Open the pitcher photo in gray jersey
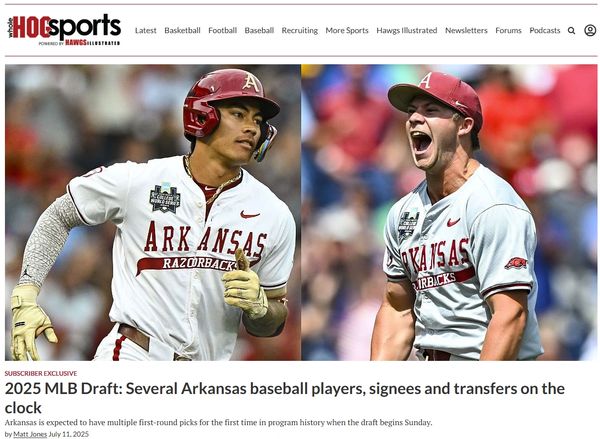 click(449, 212)
